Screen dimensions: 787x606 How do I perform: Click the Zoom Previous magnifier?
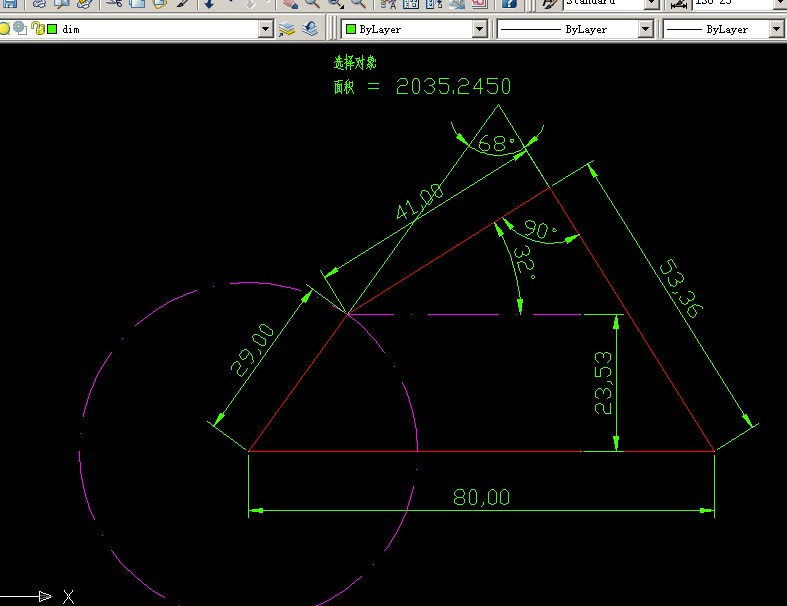coord(358,4)
